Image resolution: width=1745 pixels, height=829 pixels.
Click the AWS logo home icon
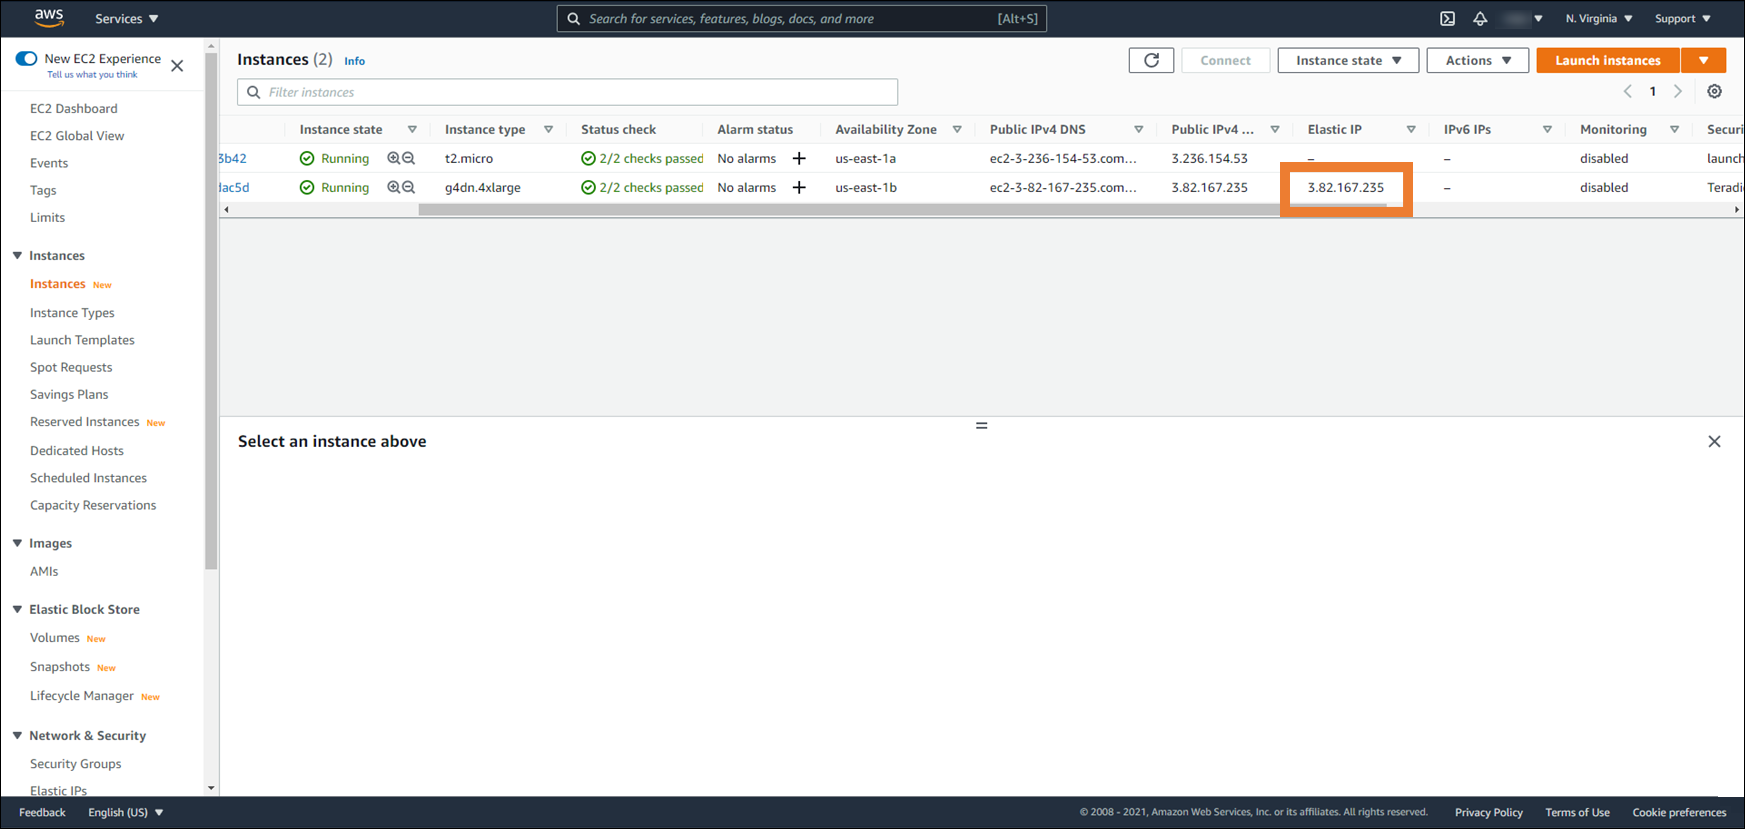(48, 18)
